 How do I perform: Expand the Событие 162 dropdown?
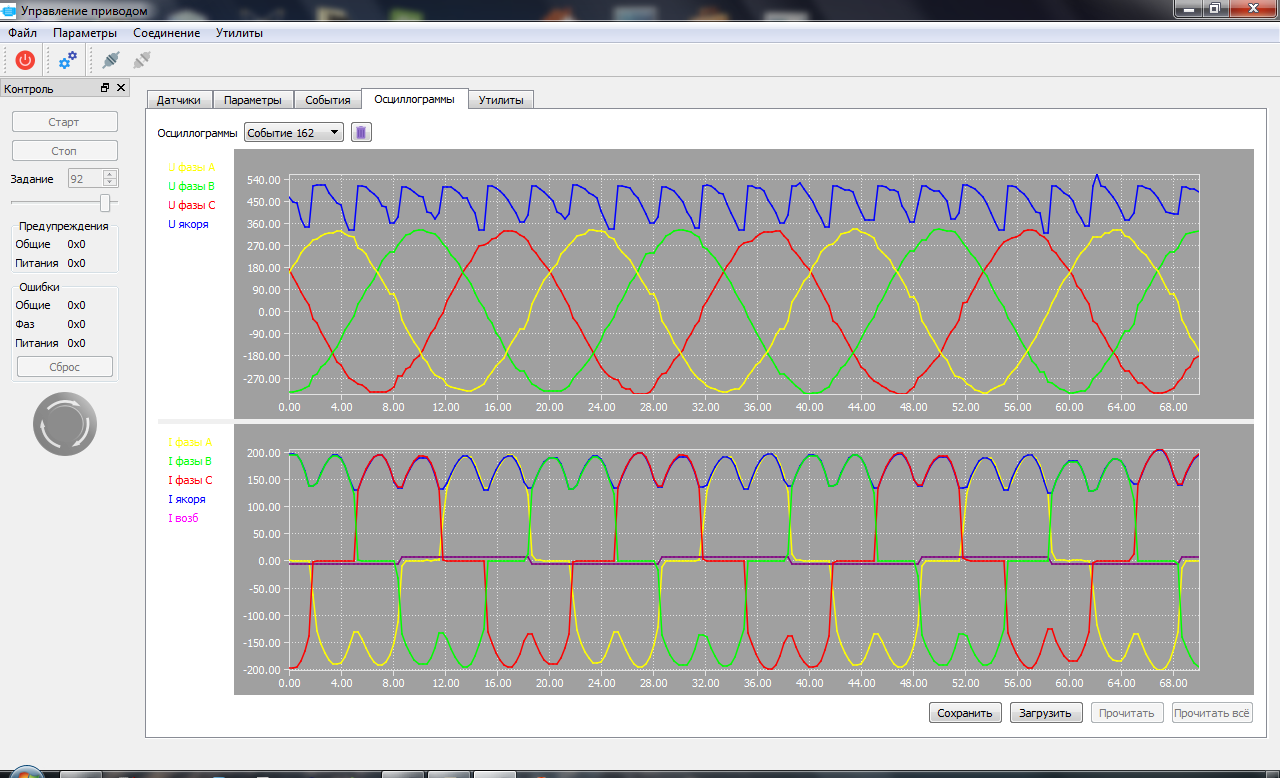coord(294,132)
